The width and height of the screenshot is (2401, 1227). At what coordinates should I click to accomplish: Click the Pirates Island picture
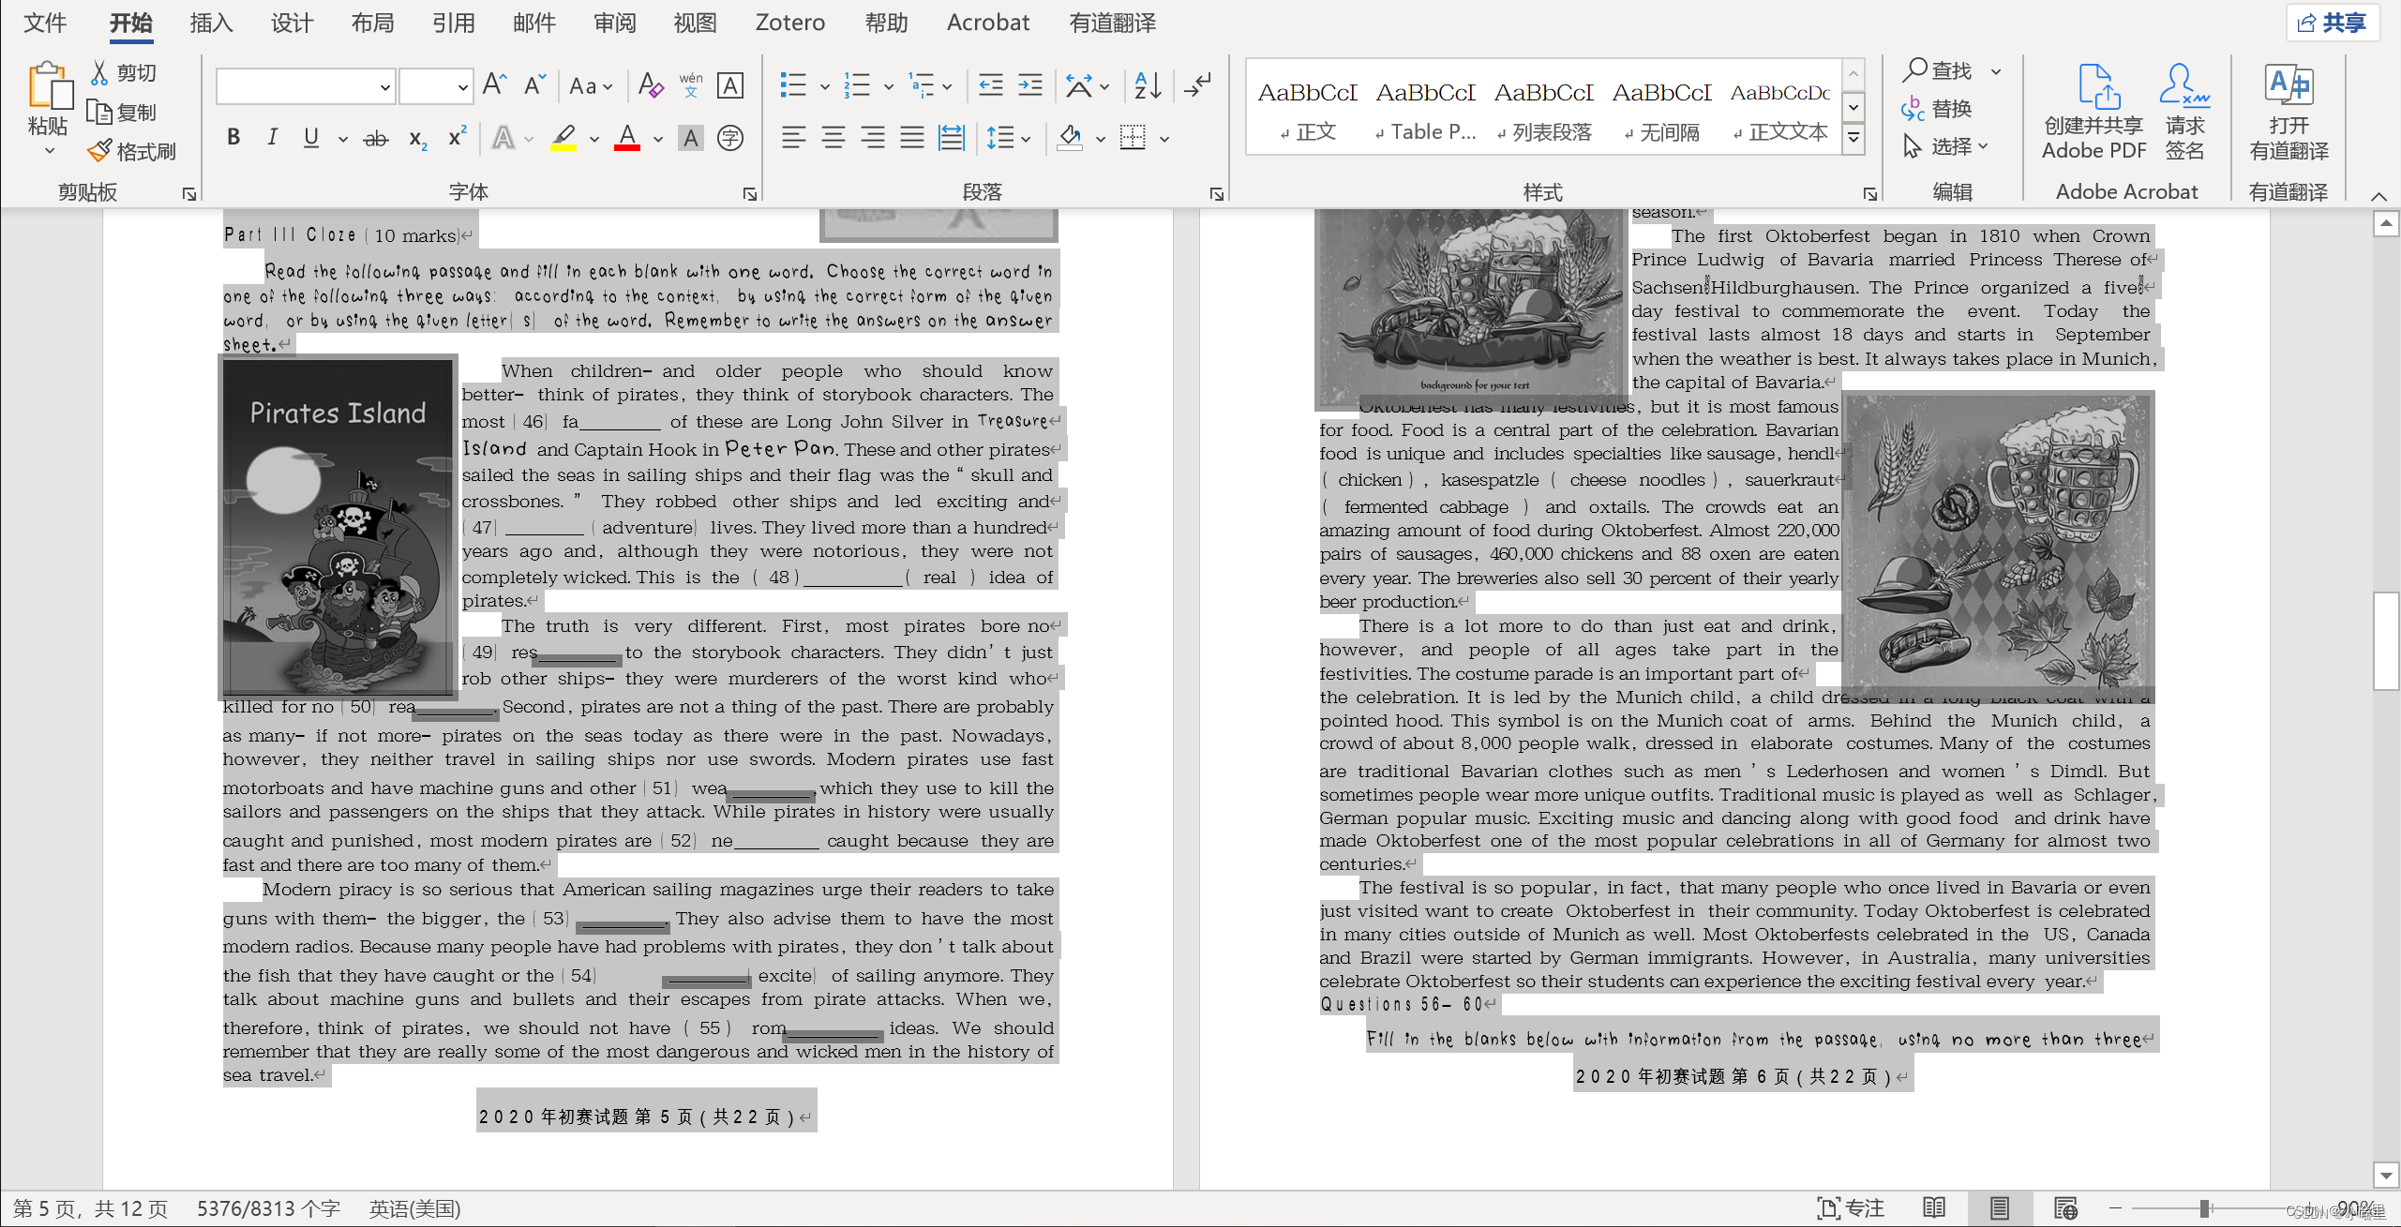(338, 527)
